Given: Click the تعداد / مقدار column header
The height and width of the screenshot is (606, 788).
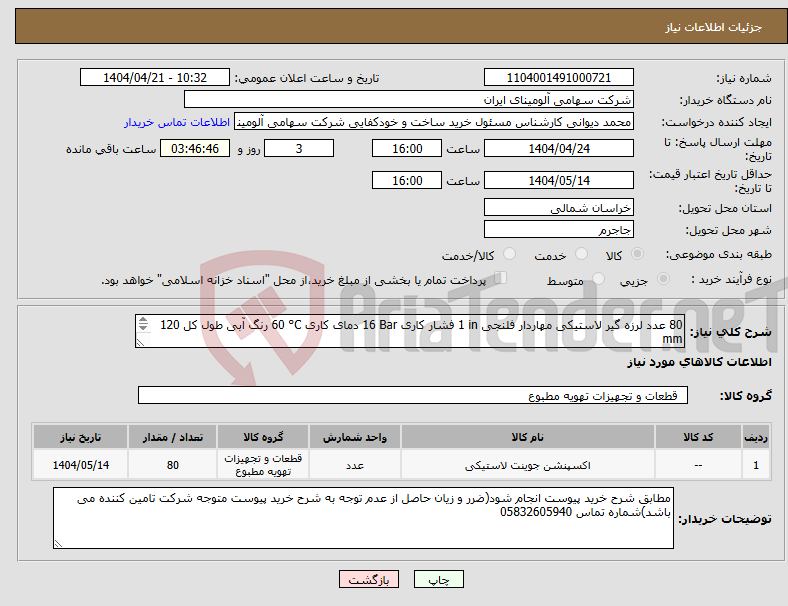Looking at the screenshot, I should 172,437.
